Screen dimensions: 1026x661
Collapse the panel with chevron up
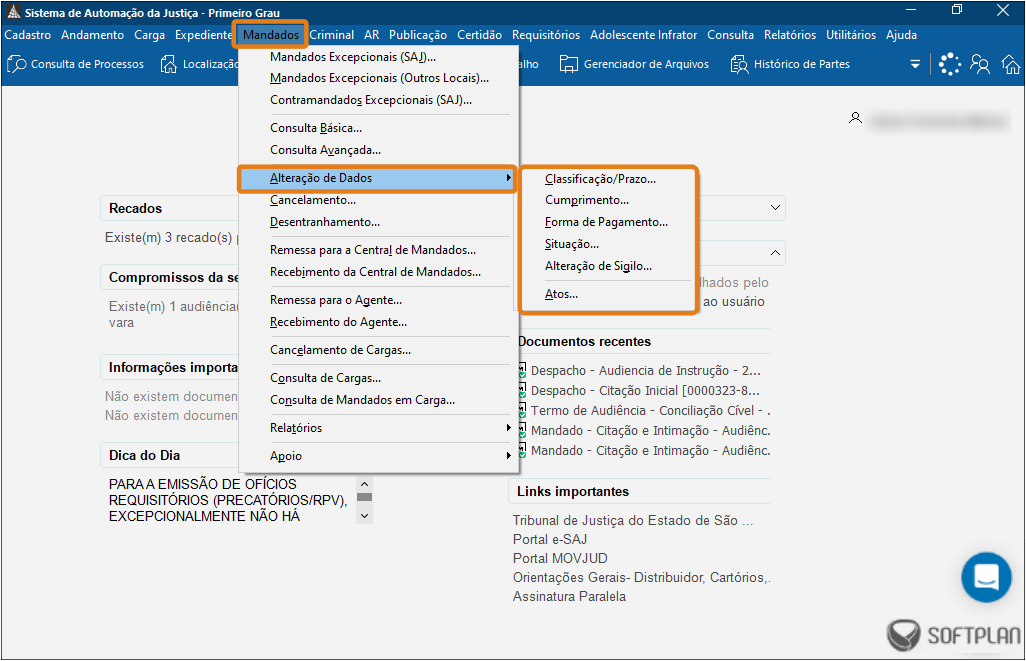(775, 253)
